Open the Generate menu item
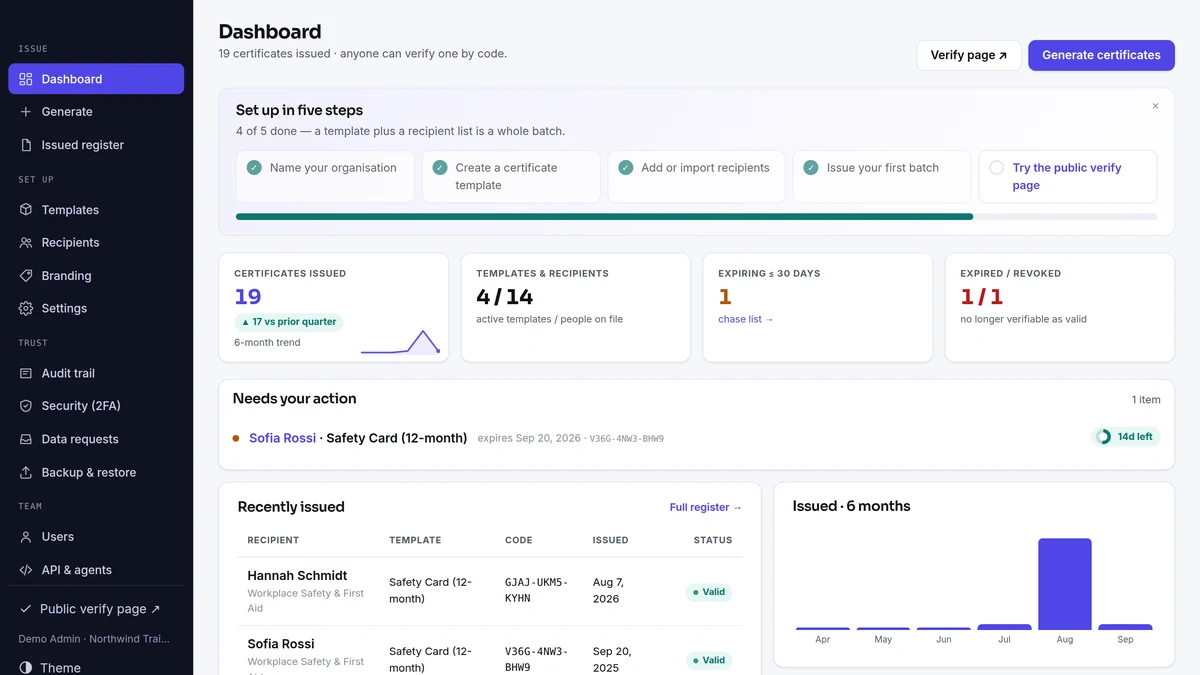The height and width of the screenshot is (675, 1200). tap(96, 112)
